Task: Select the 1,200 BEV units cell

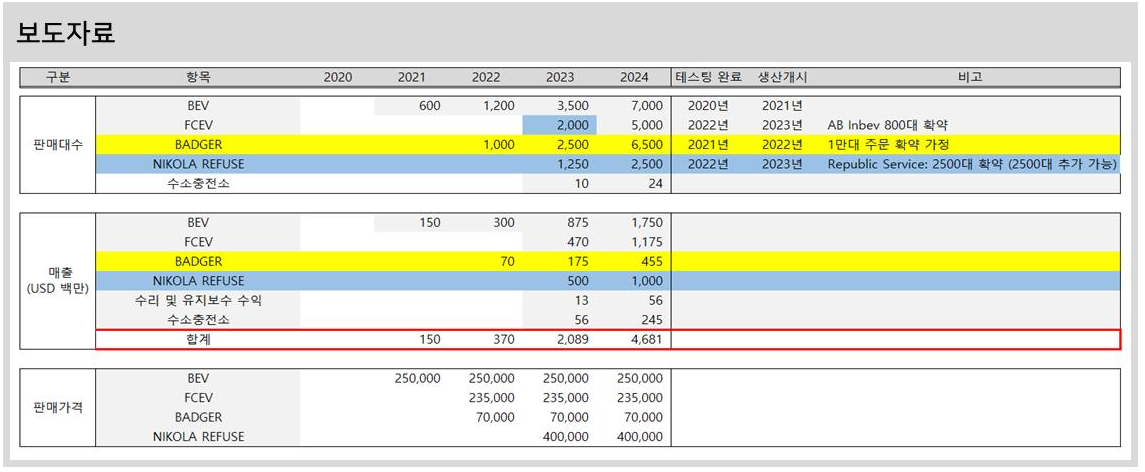Action: [499, 106]
